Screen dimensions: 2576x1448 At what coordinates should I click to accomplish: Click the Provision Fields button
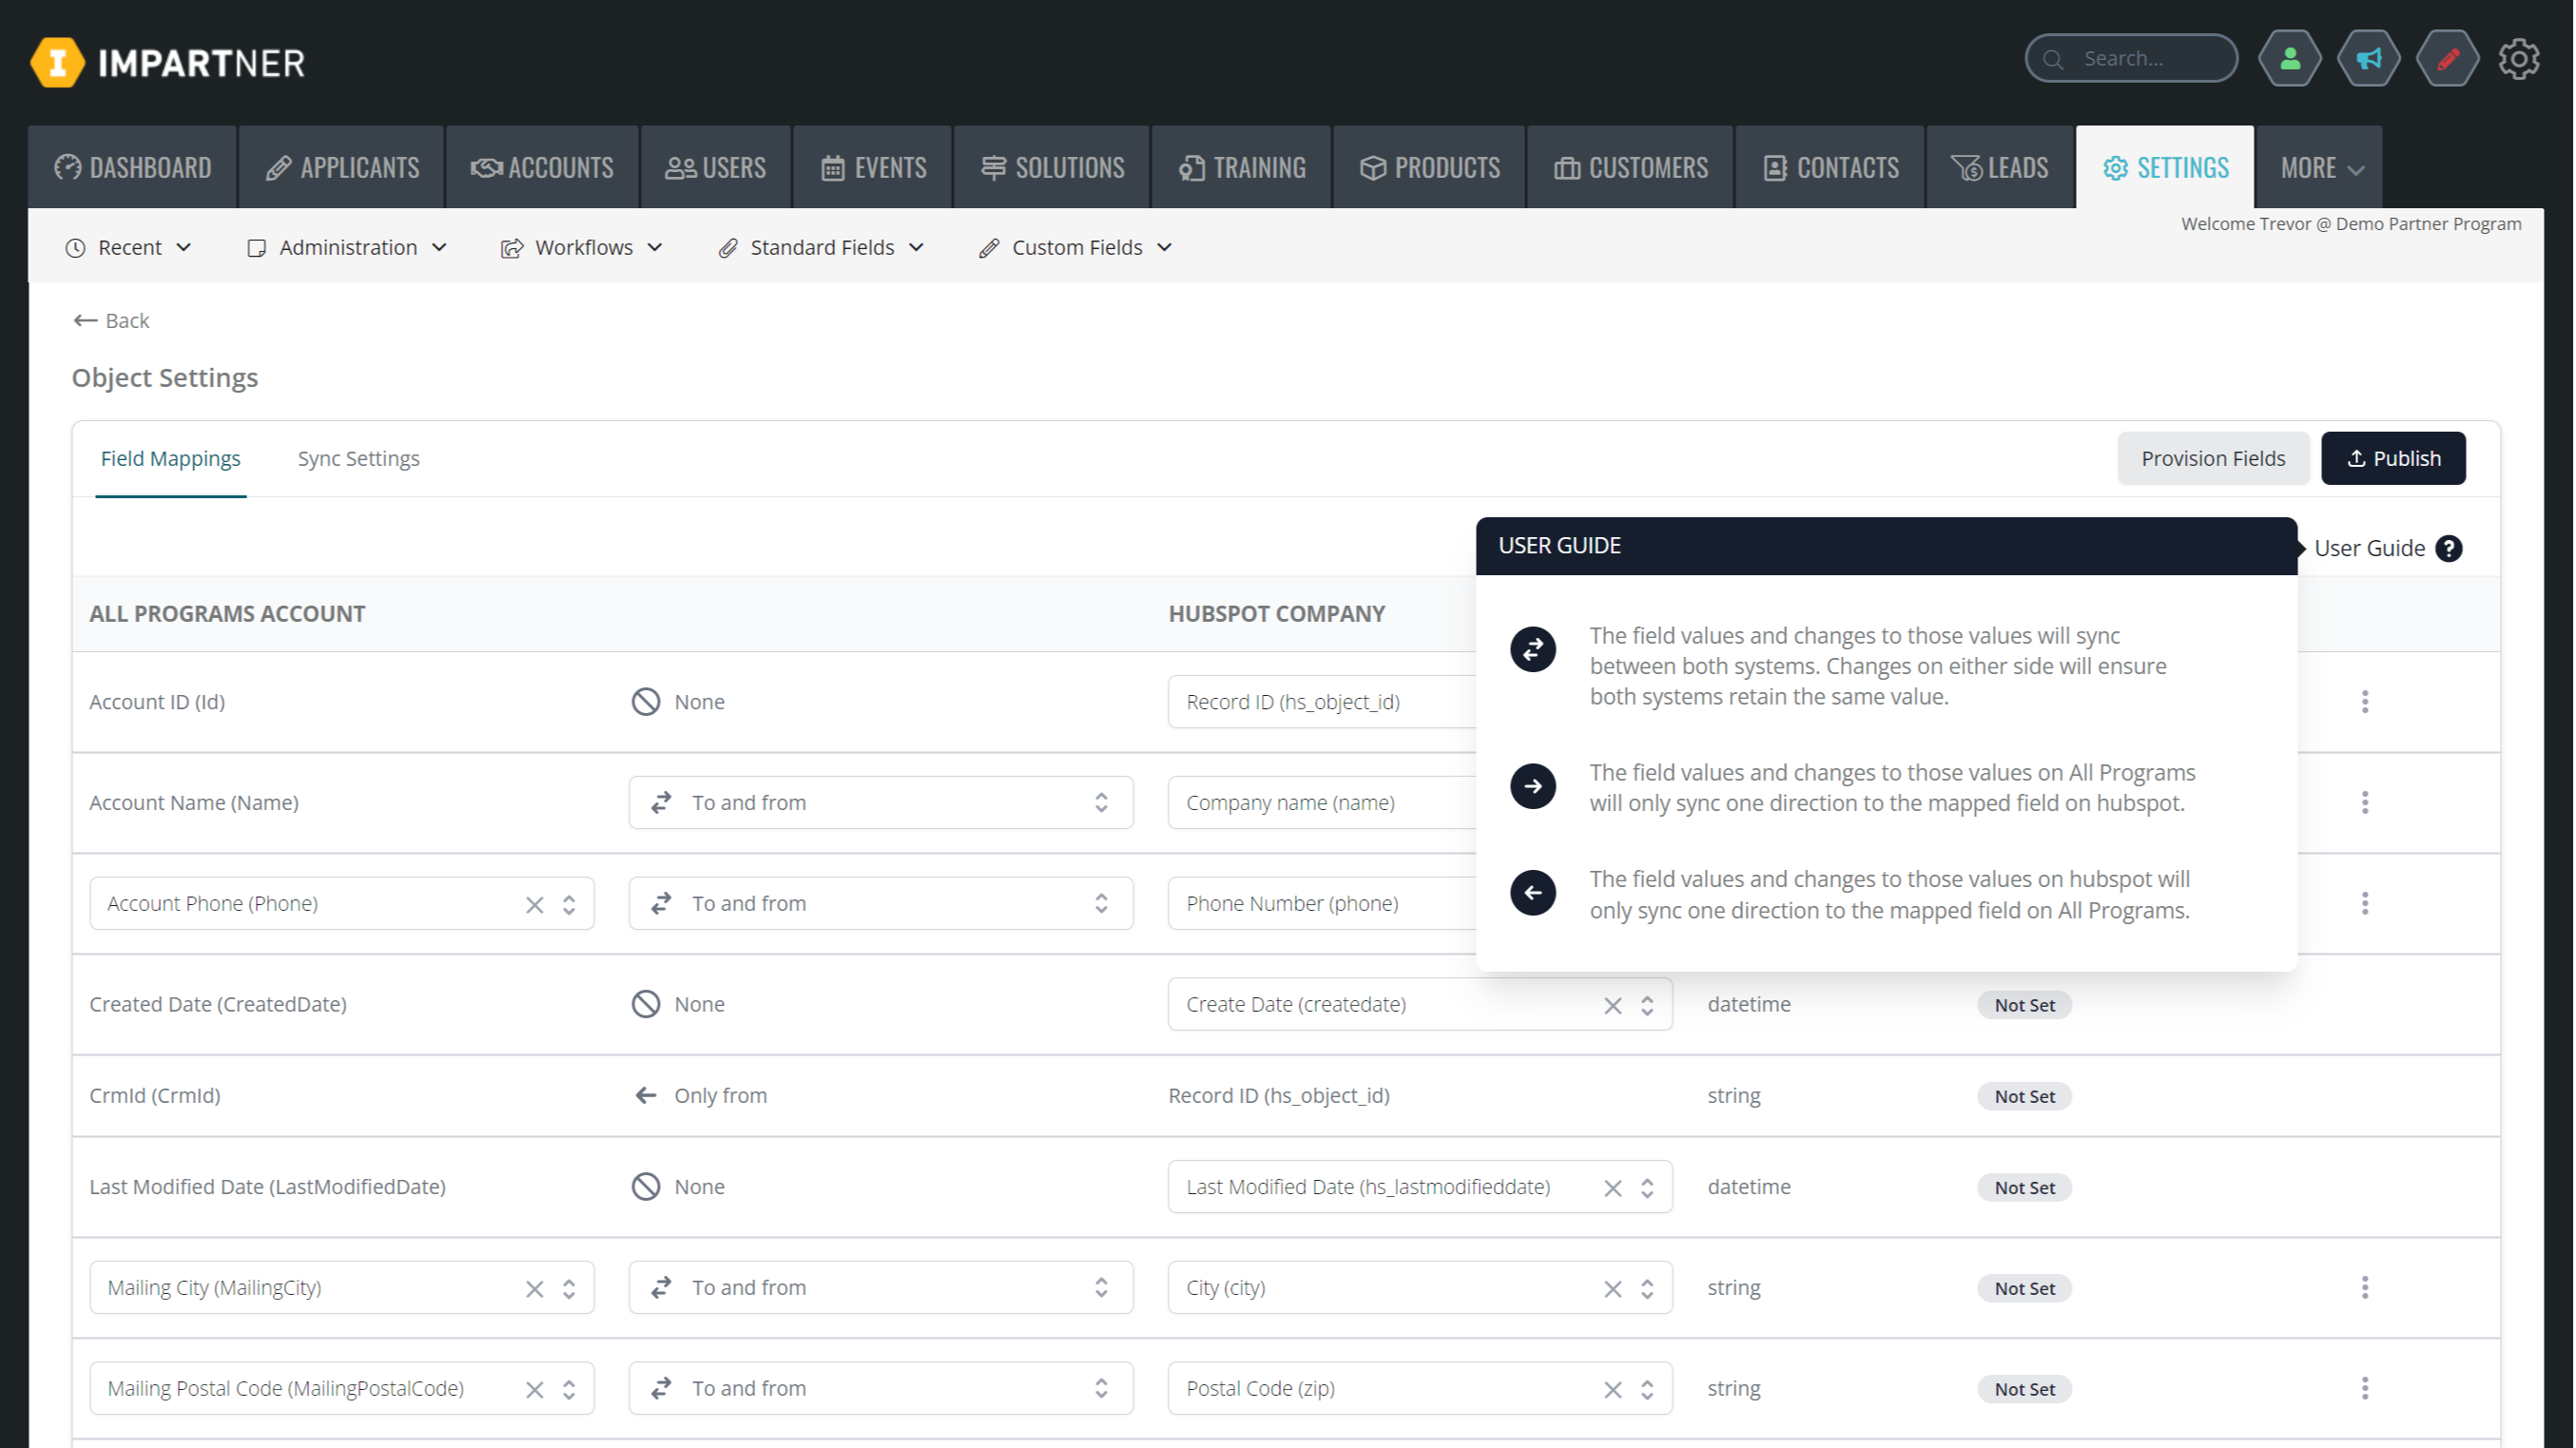coord(2213,459)
